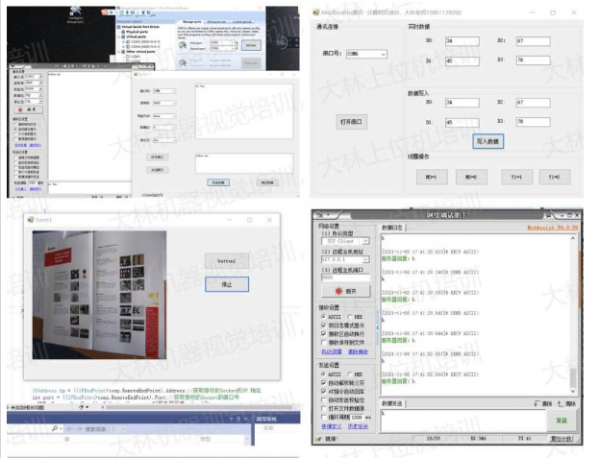Open the 波特率 dropdown in the serial Form1 window
This screenshot has width=600, height=458.
tap(165, 103)
